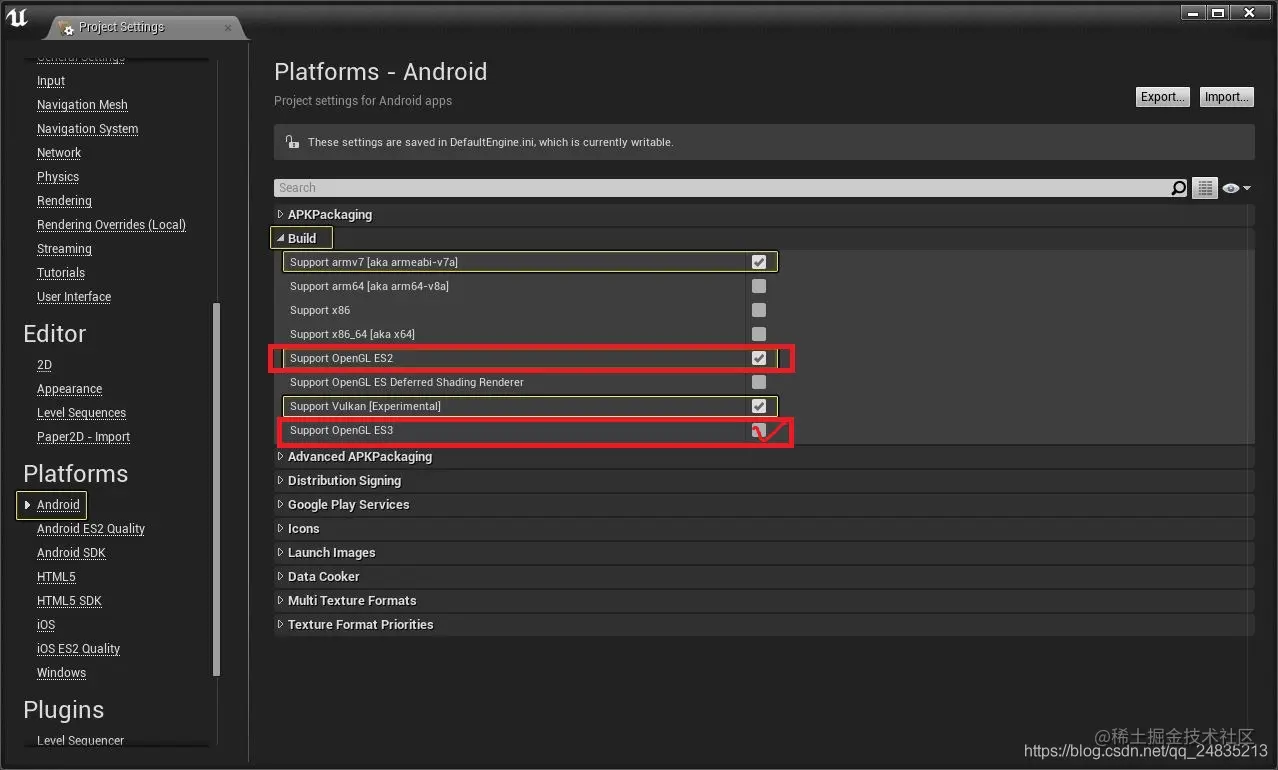Collapse the Build section
Screen dimensions: 1278x770
281,239
